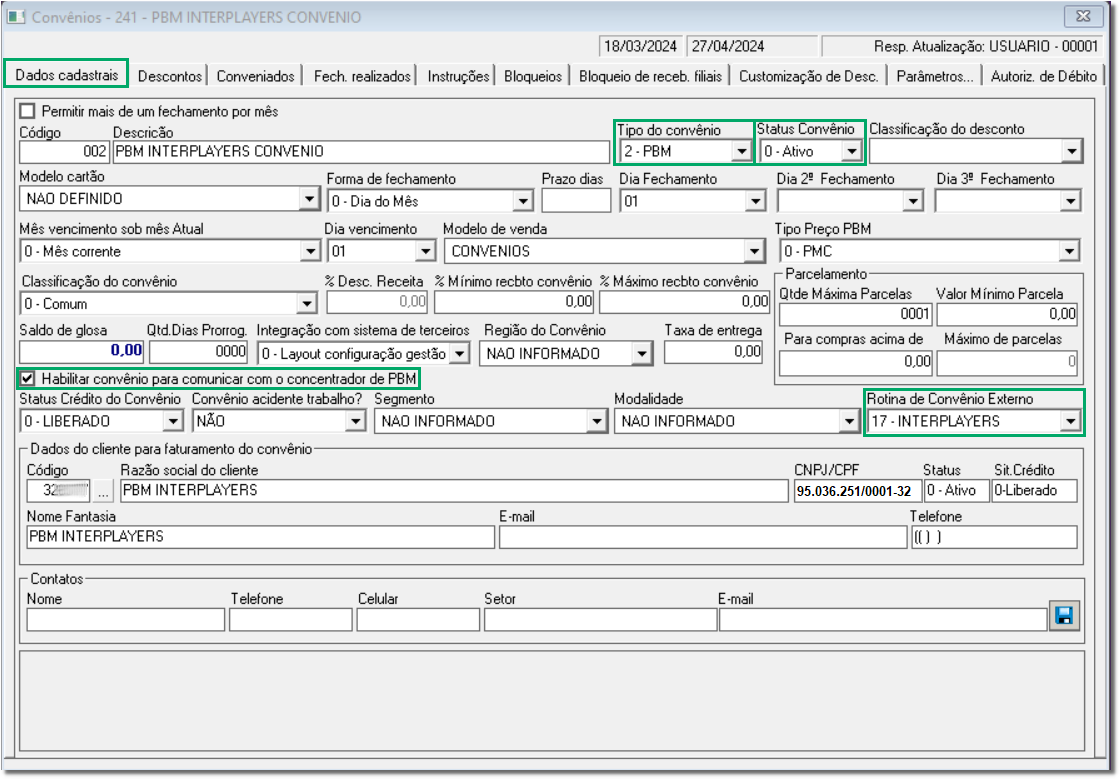Expand the Tipo do convênio dropdown
This screenshot has width=1120, height=779.
(x=741, y=151)
